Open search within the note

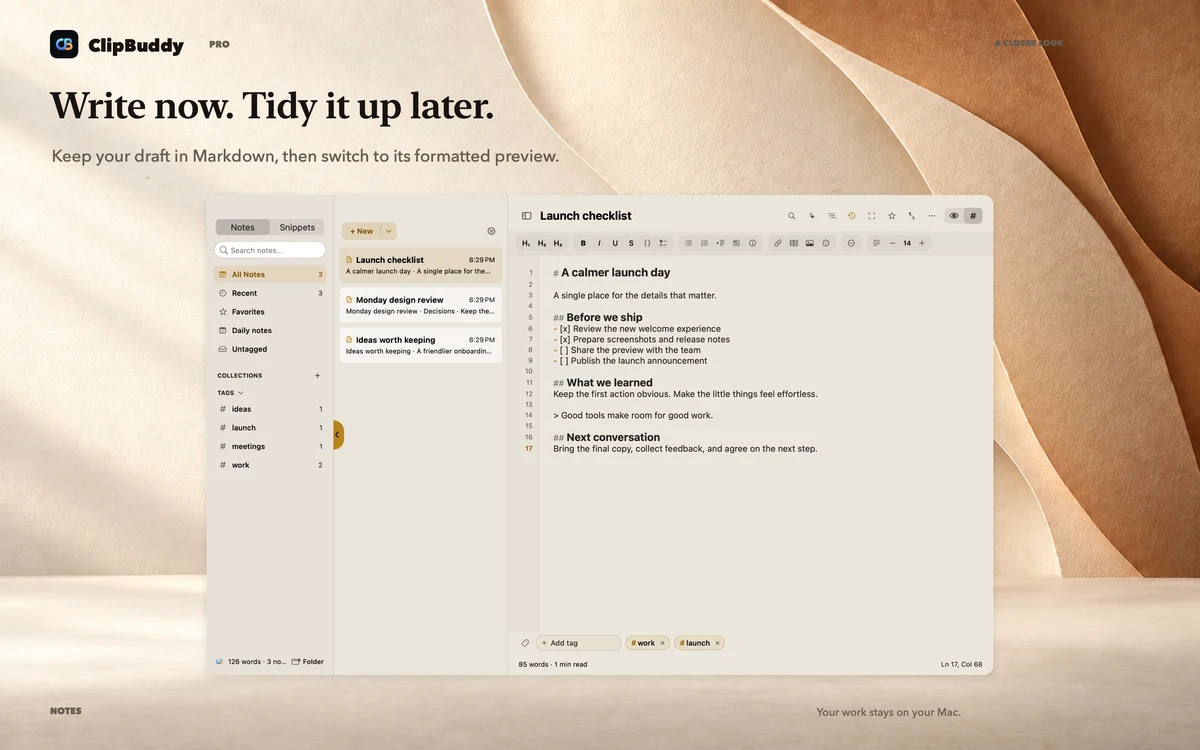point(792,216)
